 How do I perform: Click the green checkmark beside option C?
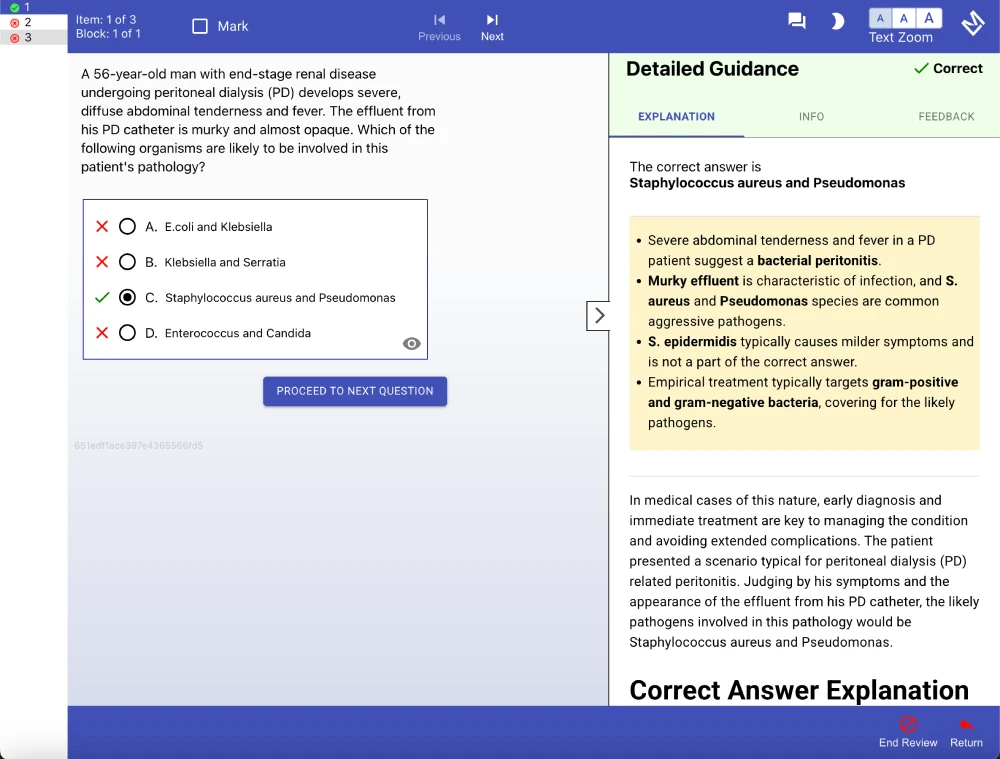tap(102, 298)
